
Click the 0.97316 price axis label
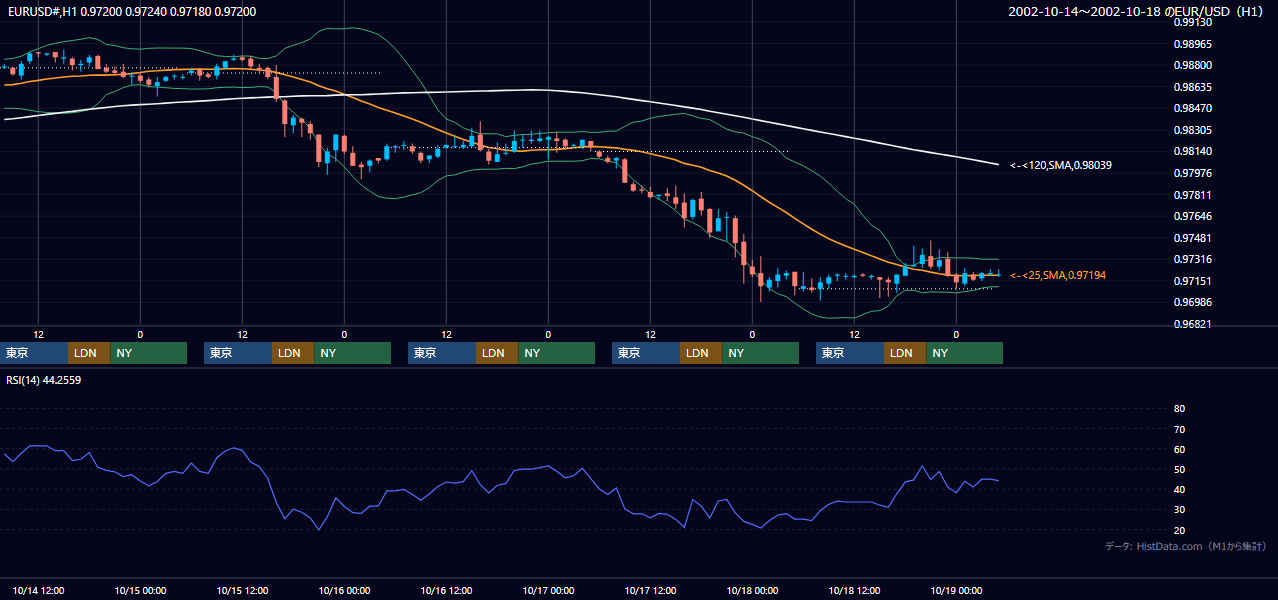(x=1193, y=259)
